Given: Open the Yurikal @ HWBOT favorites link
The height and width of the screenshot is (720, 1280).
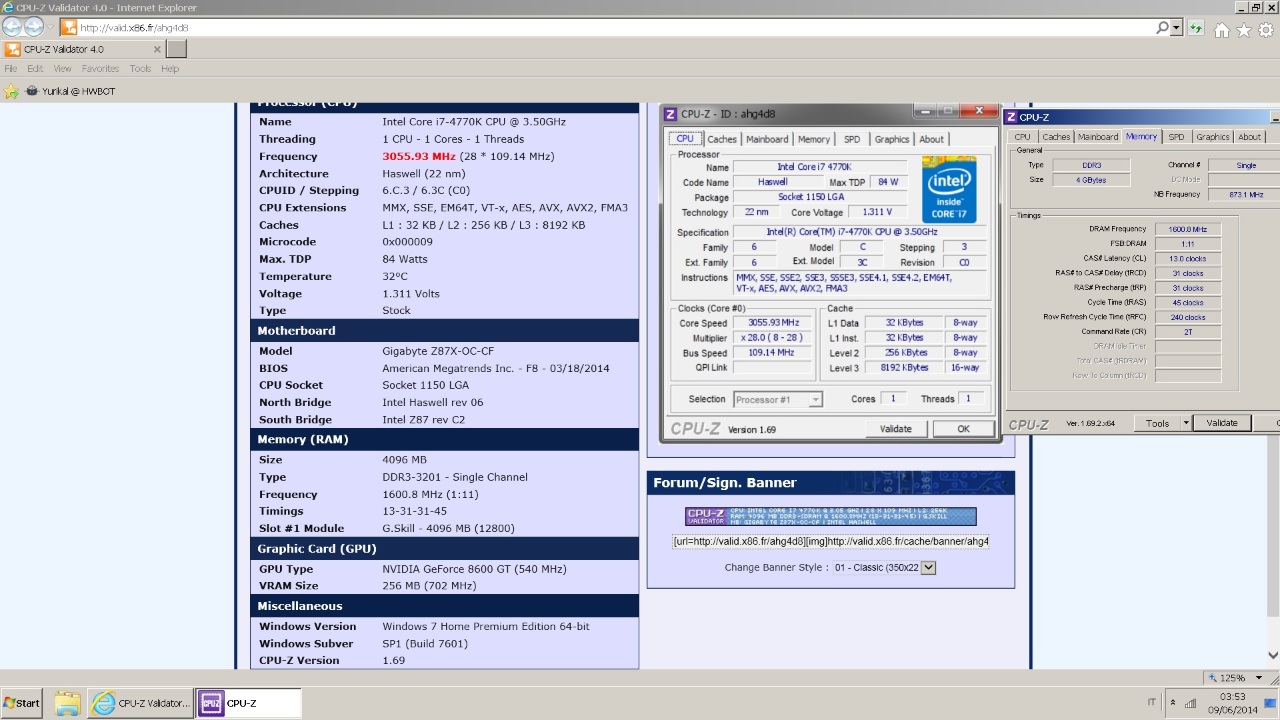Looking at the screenshot, I should (73, 91).
